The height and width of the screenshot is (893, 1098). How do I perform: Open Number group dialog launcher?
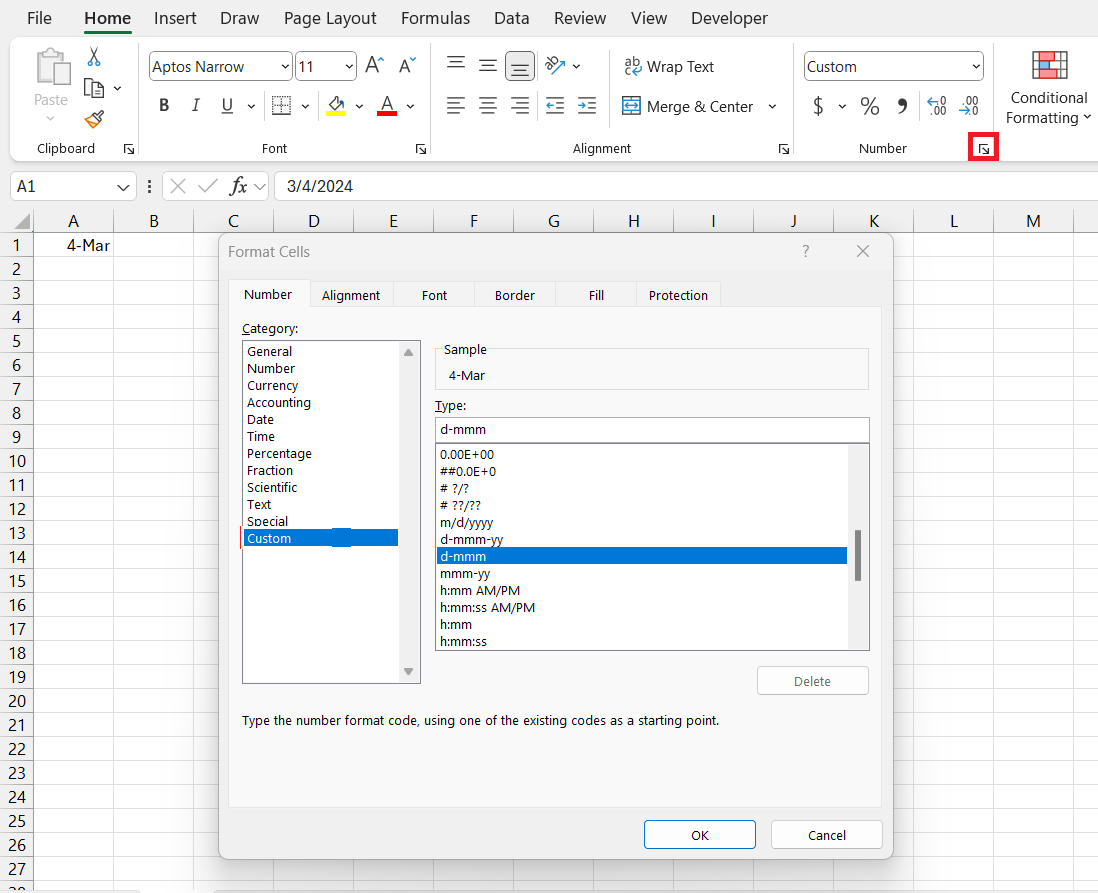tap(984, 148)
